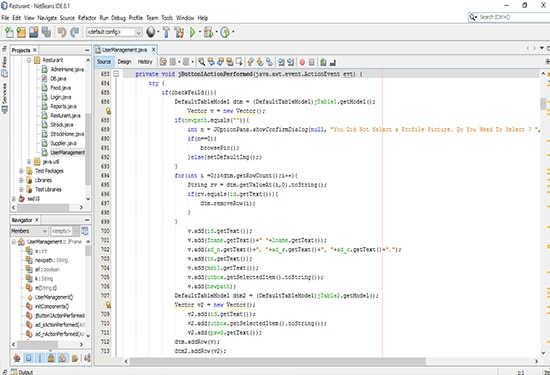The width and height of the screenshot is (550, 375).
Task: Expand the java.util package node
Action: (29, 162)
